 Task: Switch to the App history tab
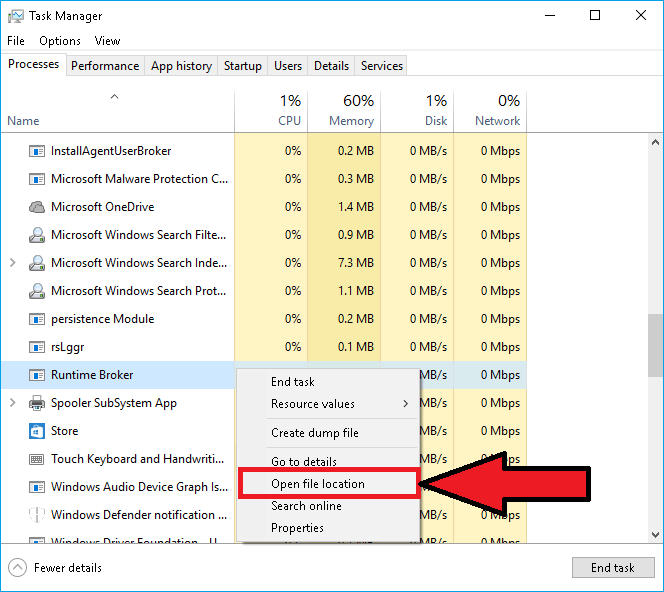[181, 66]
